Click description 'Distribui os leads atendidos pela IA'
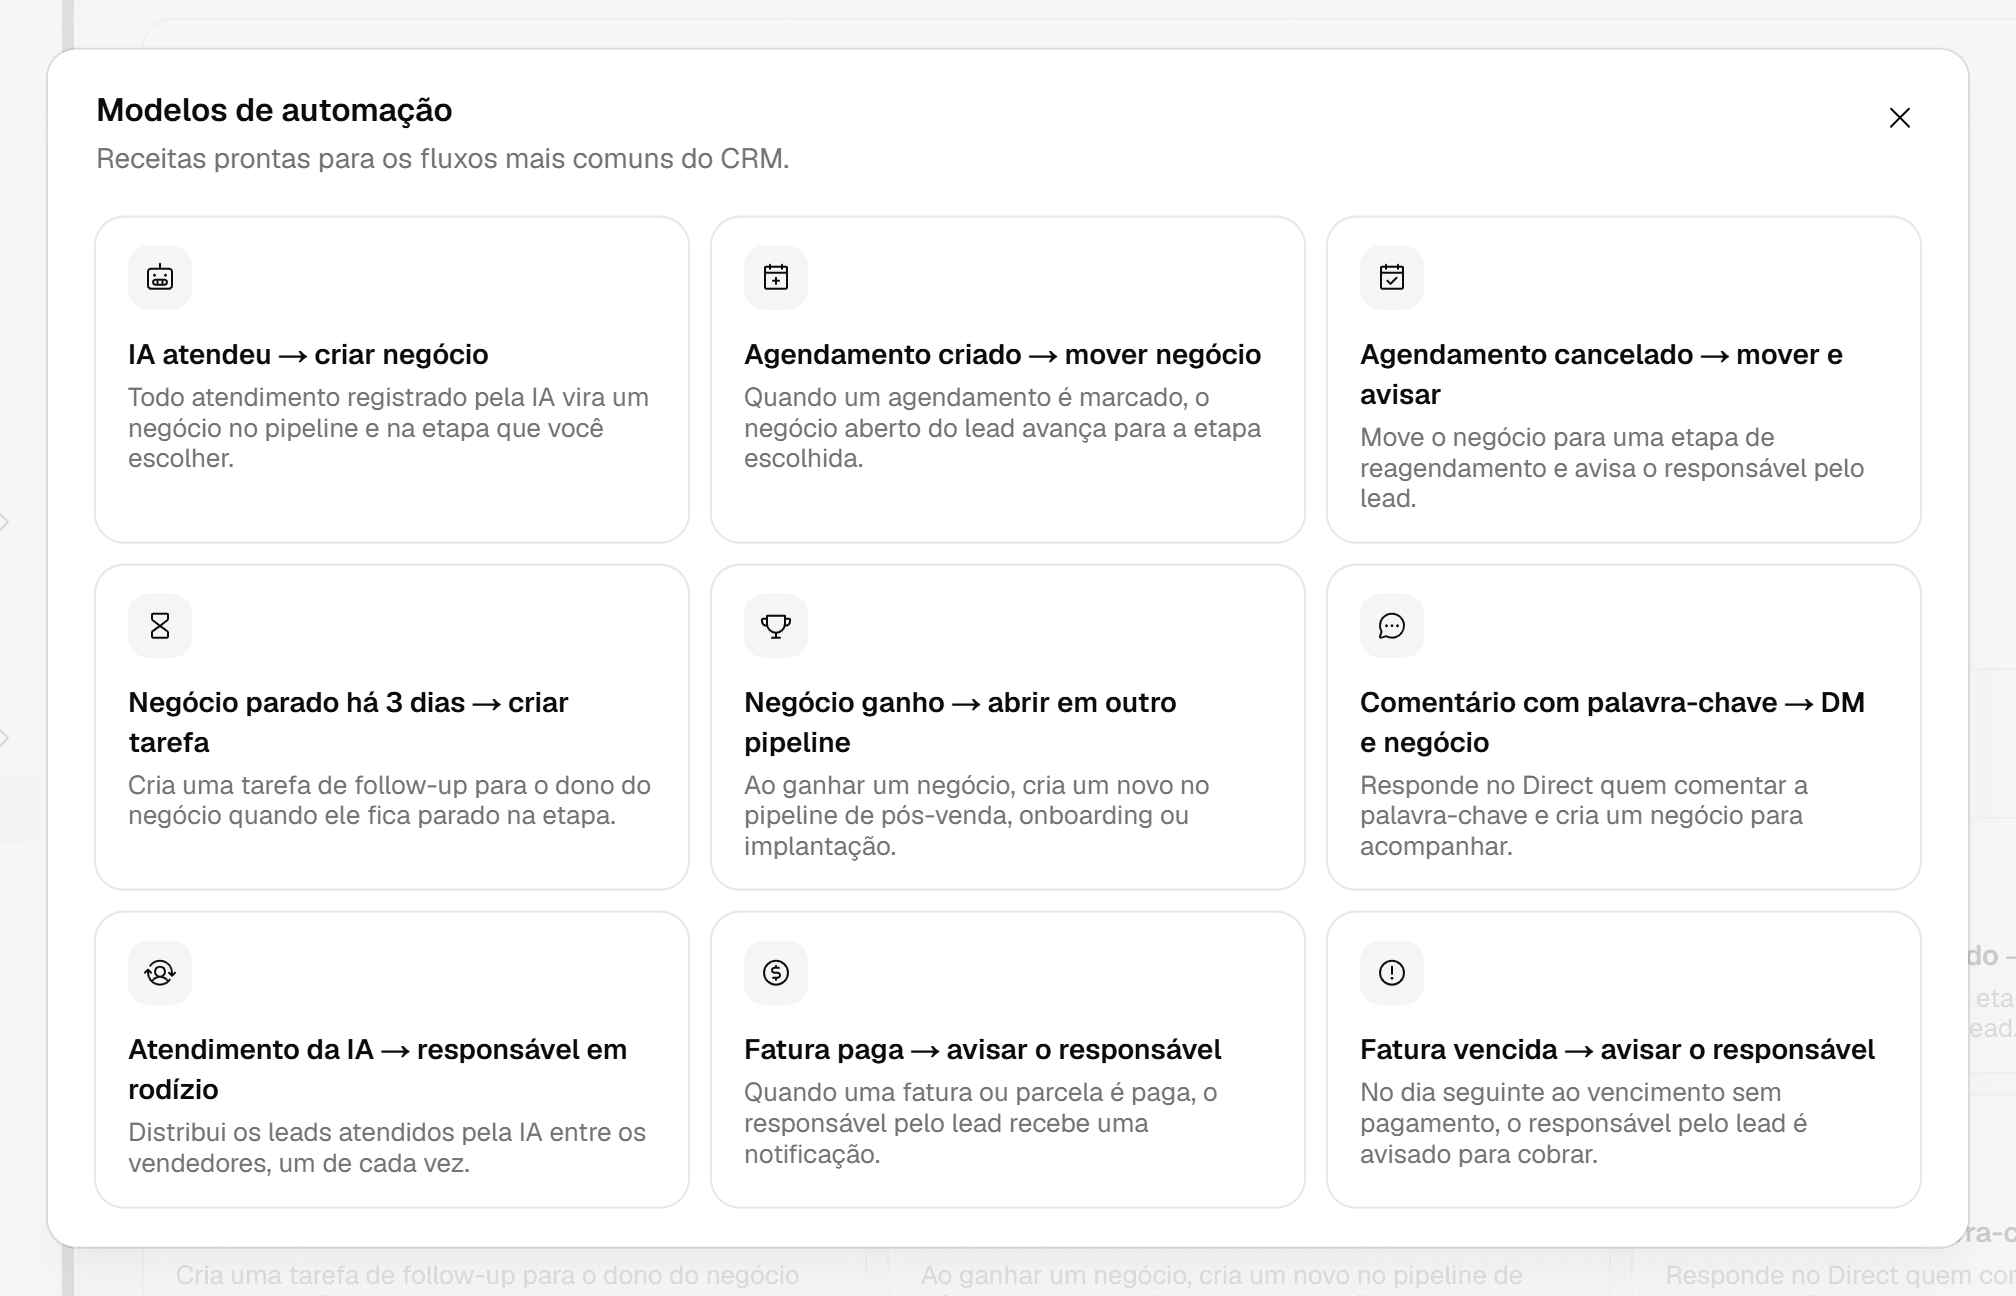 (x=387, y=1148)
